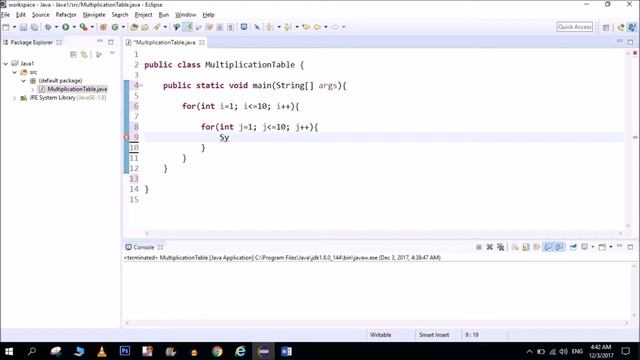Go to Last Edit Location icon
This screenshot has width=640, height=360.
point(306,27)
